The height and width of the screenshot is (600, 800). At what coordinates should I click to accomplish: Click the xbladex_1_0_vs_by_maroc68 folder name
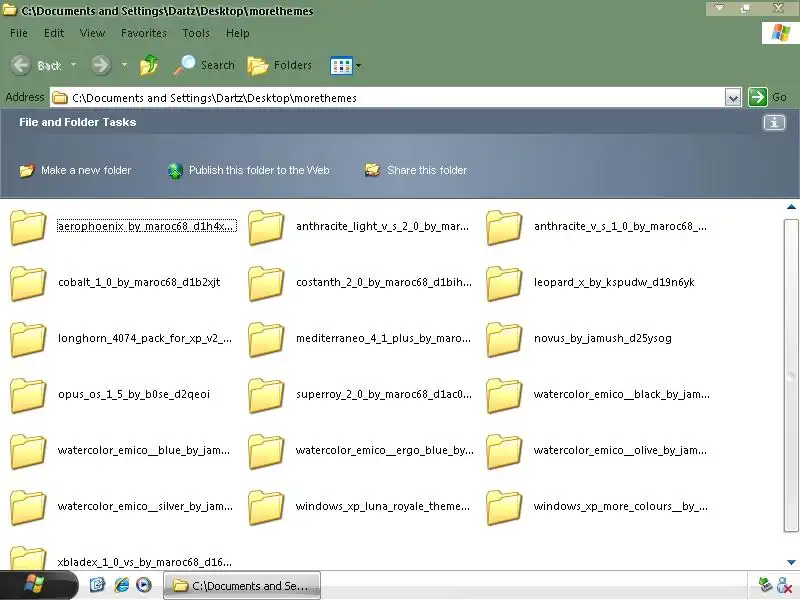[x=144, y=562]
